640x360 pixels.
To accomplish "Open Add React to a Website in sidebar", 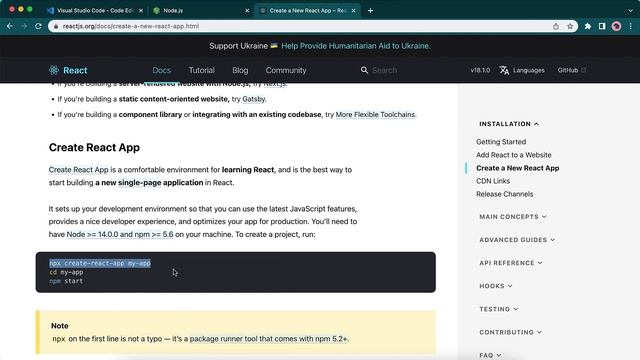I will click(513, 155).
